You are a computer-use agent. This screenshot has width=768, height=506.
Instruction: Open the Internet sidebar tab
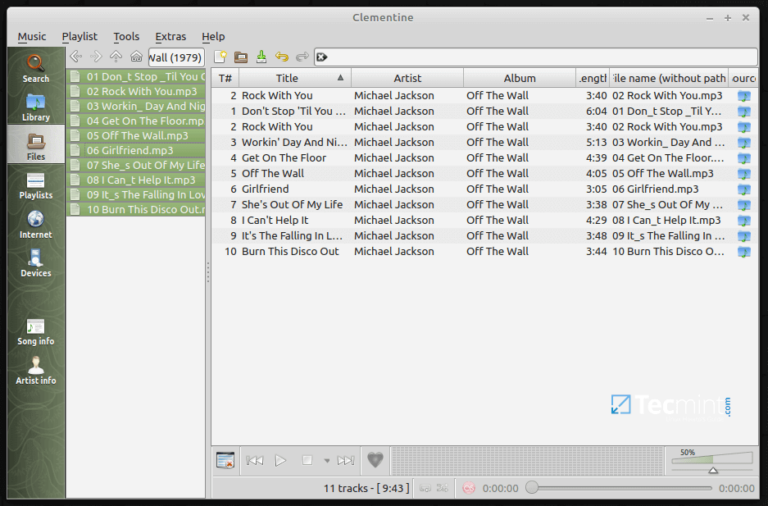(36, 224)
